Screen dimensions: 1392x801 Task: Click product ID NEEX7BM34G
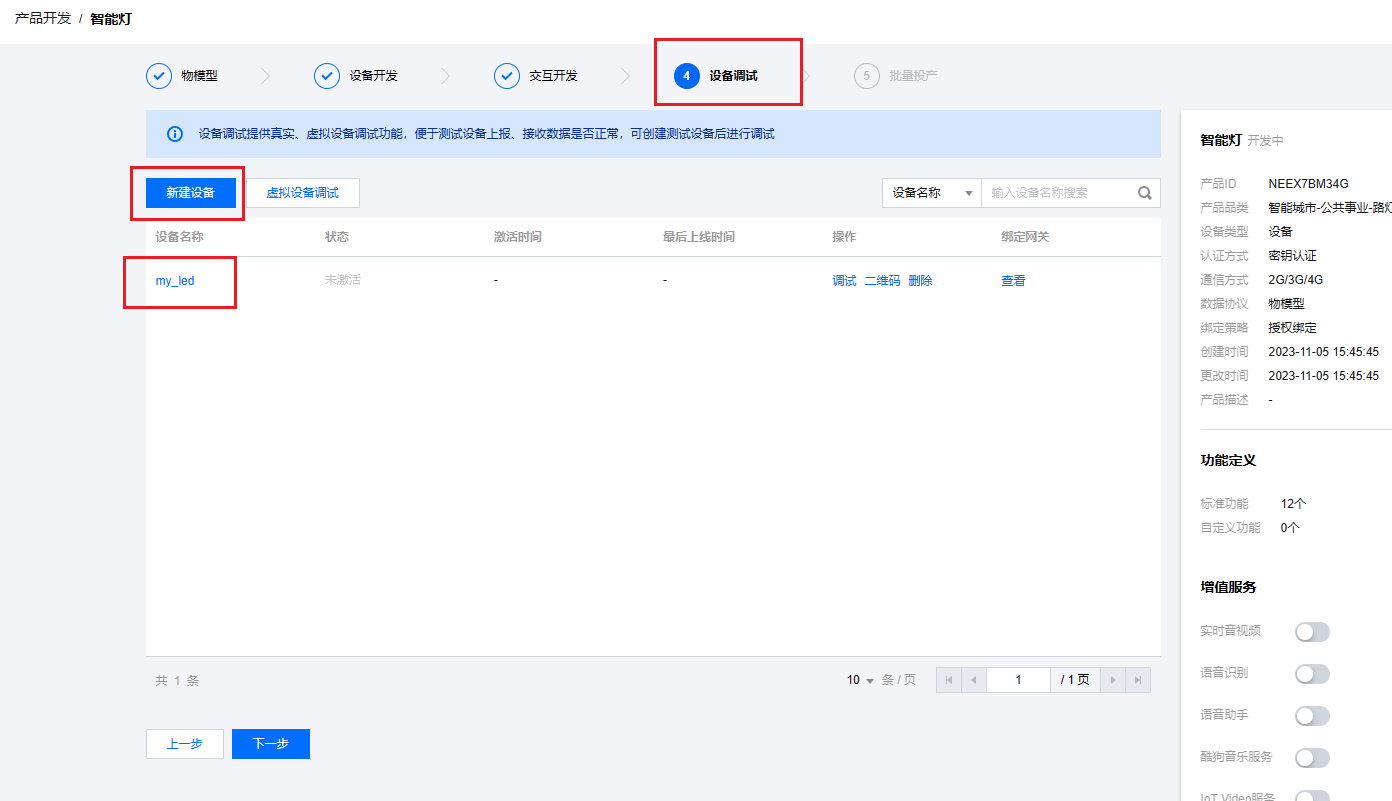coord(1308,184)
